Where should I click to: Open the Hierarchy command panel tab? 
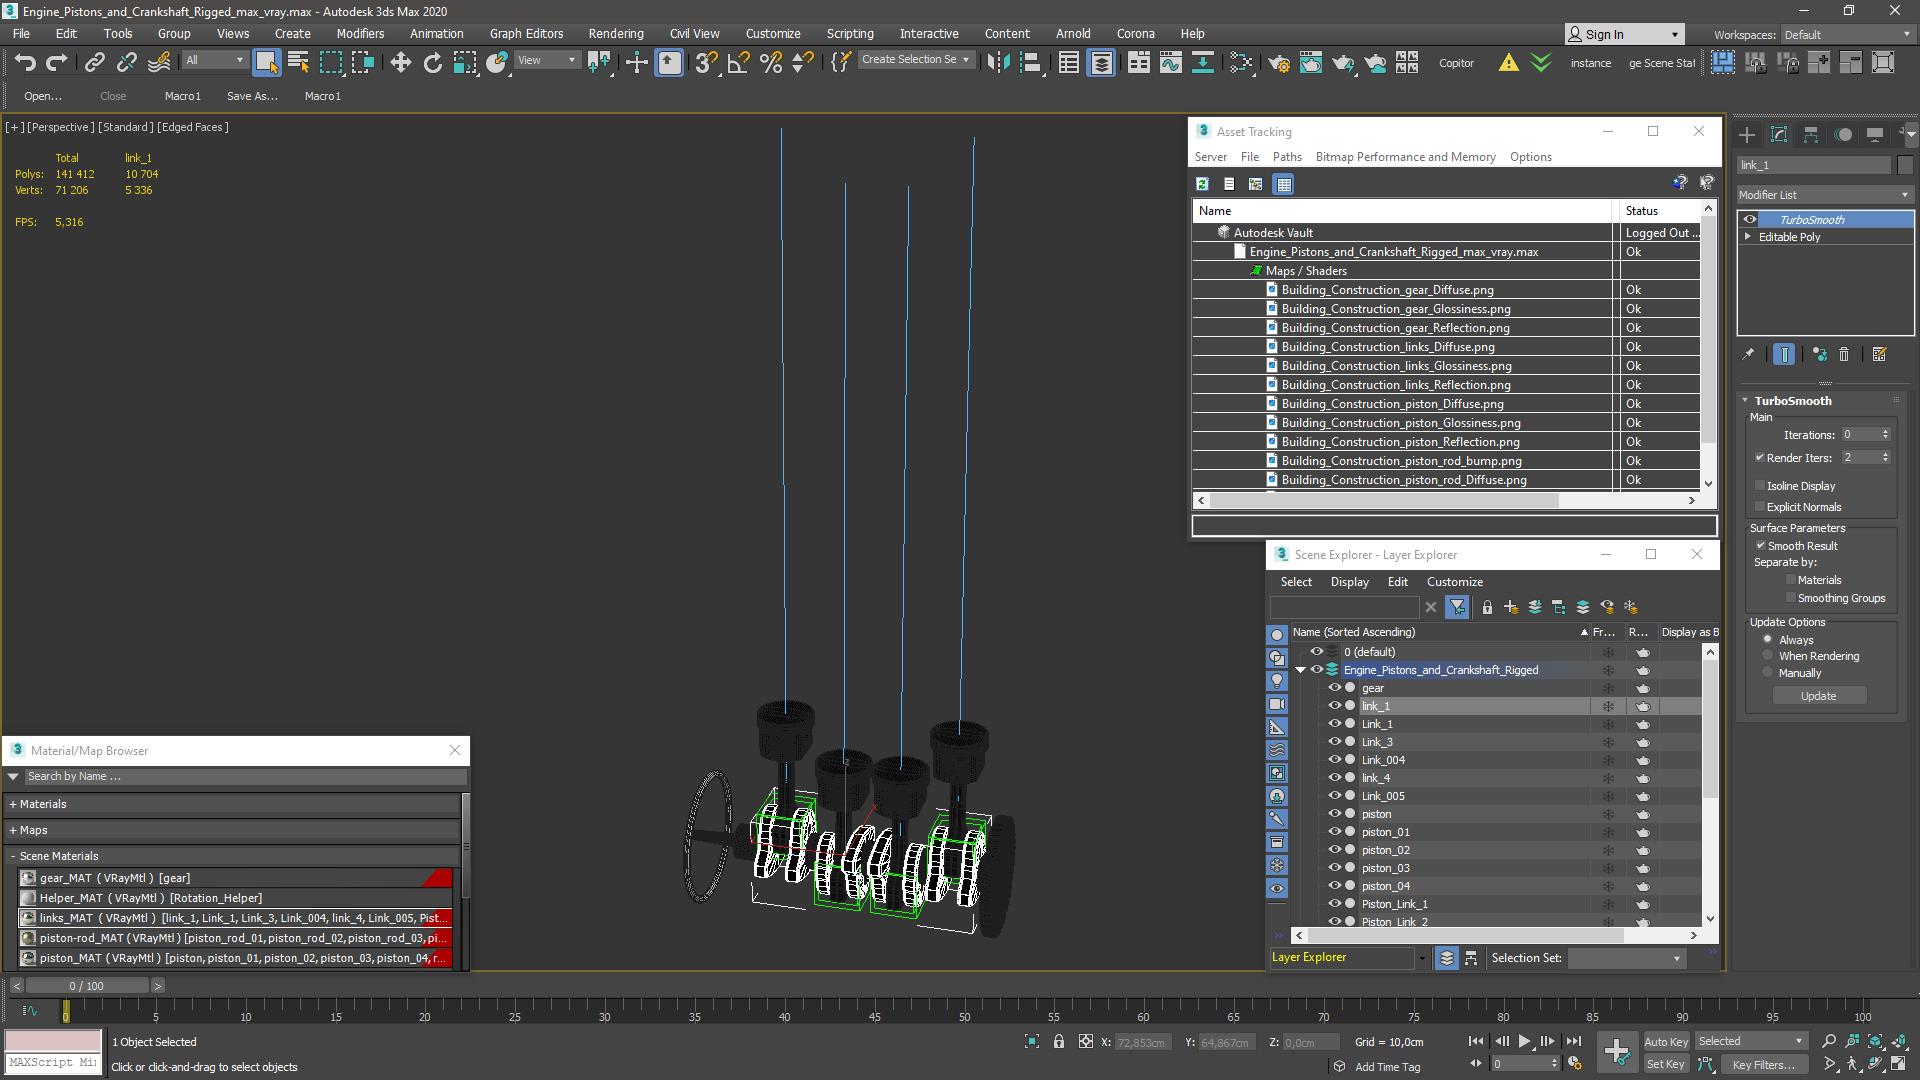pos(1811,134)
